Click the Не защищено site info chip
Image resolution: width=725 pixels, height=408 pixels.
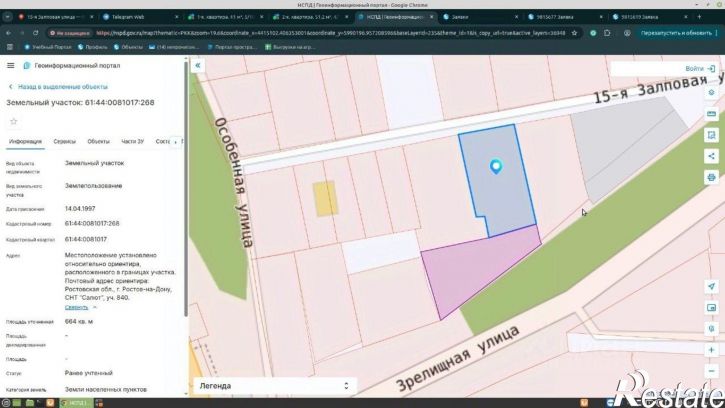(70, 33)
